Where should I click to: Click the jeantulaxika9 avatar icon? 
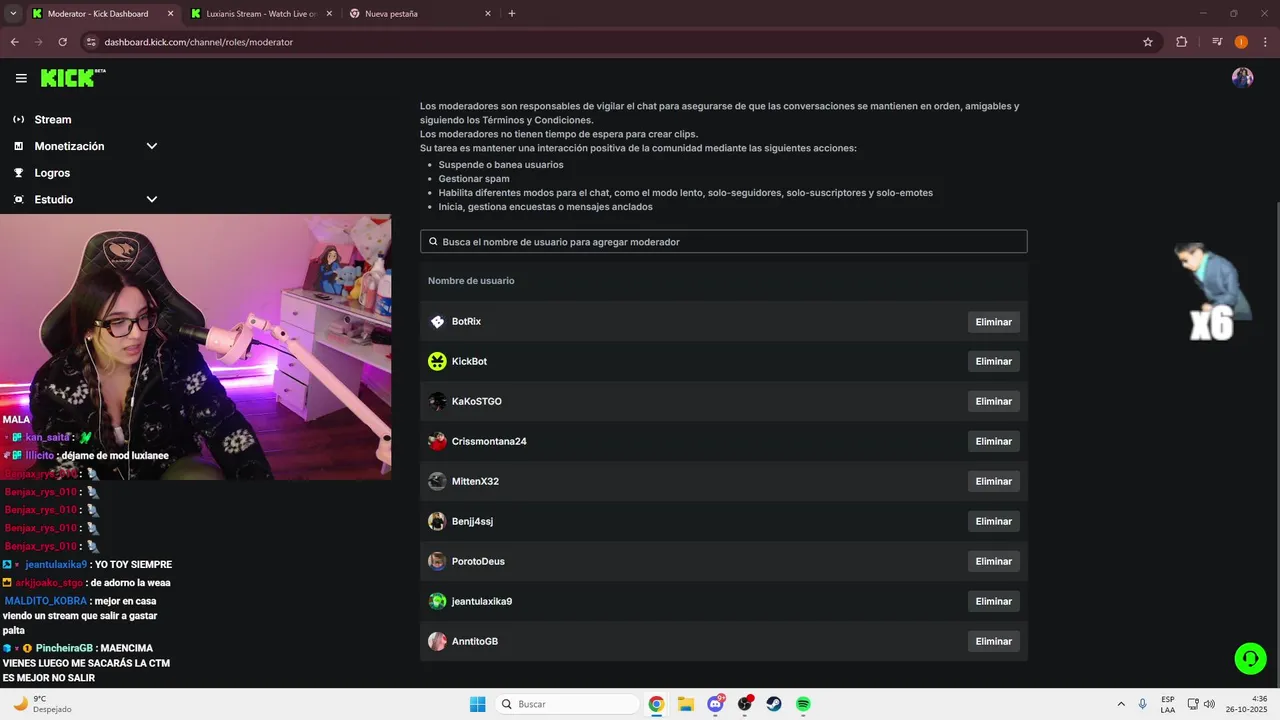coord(437,601)
